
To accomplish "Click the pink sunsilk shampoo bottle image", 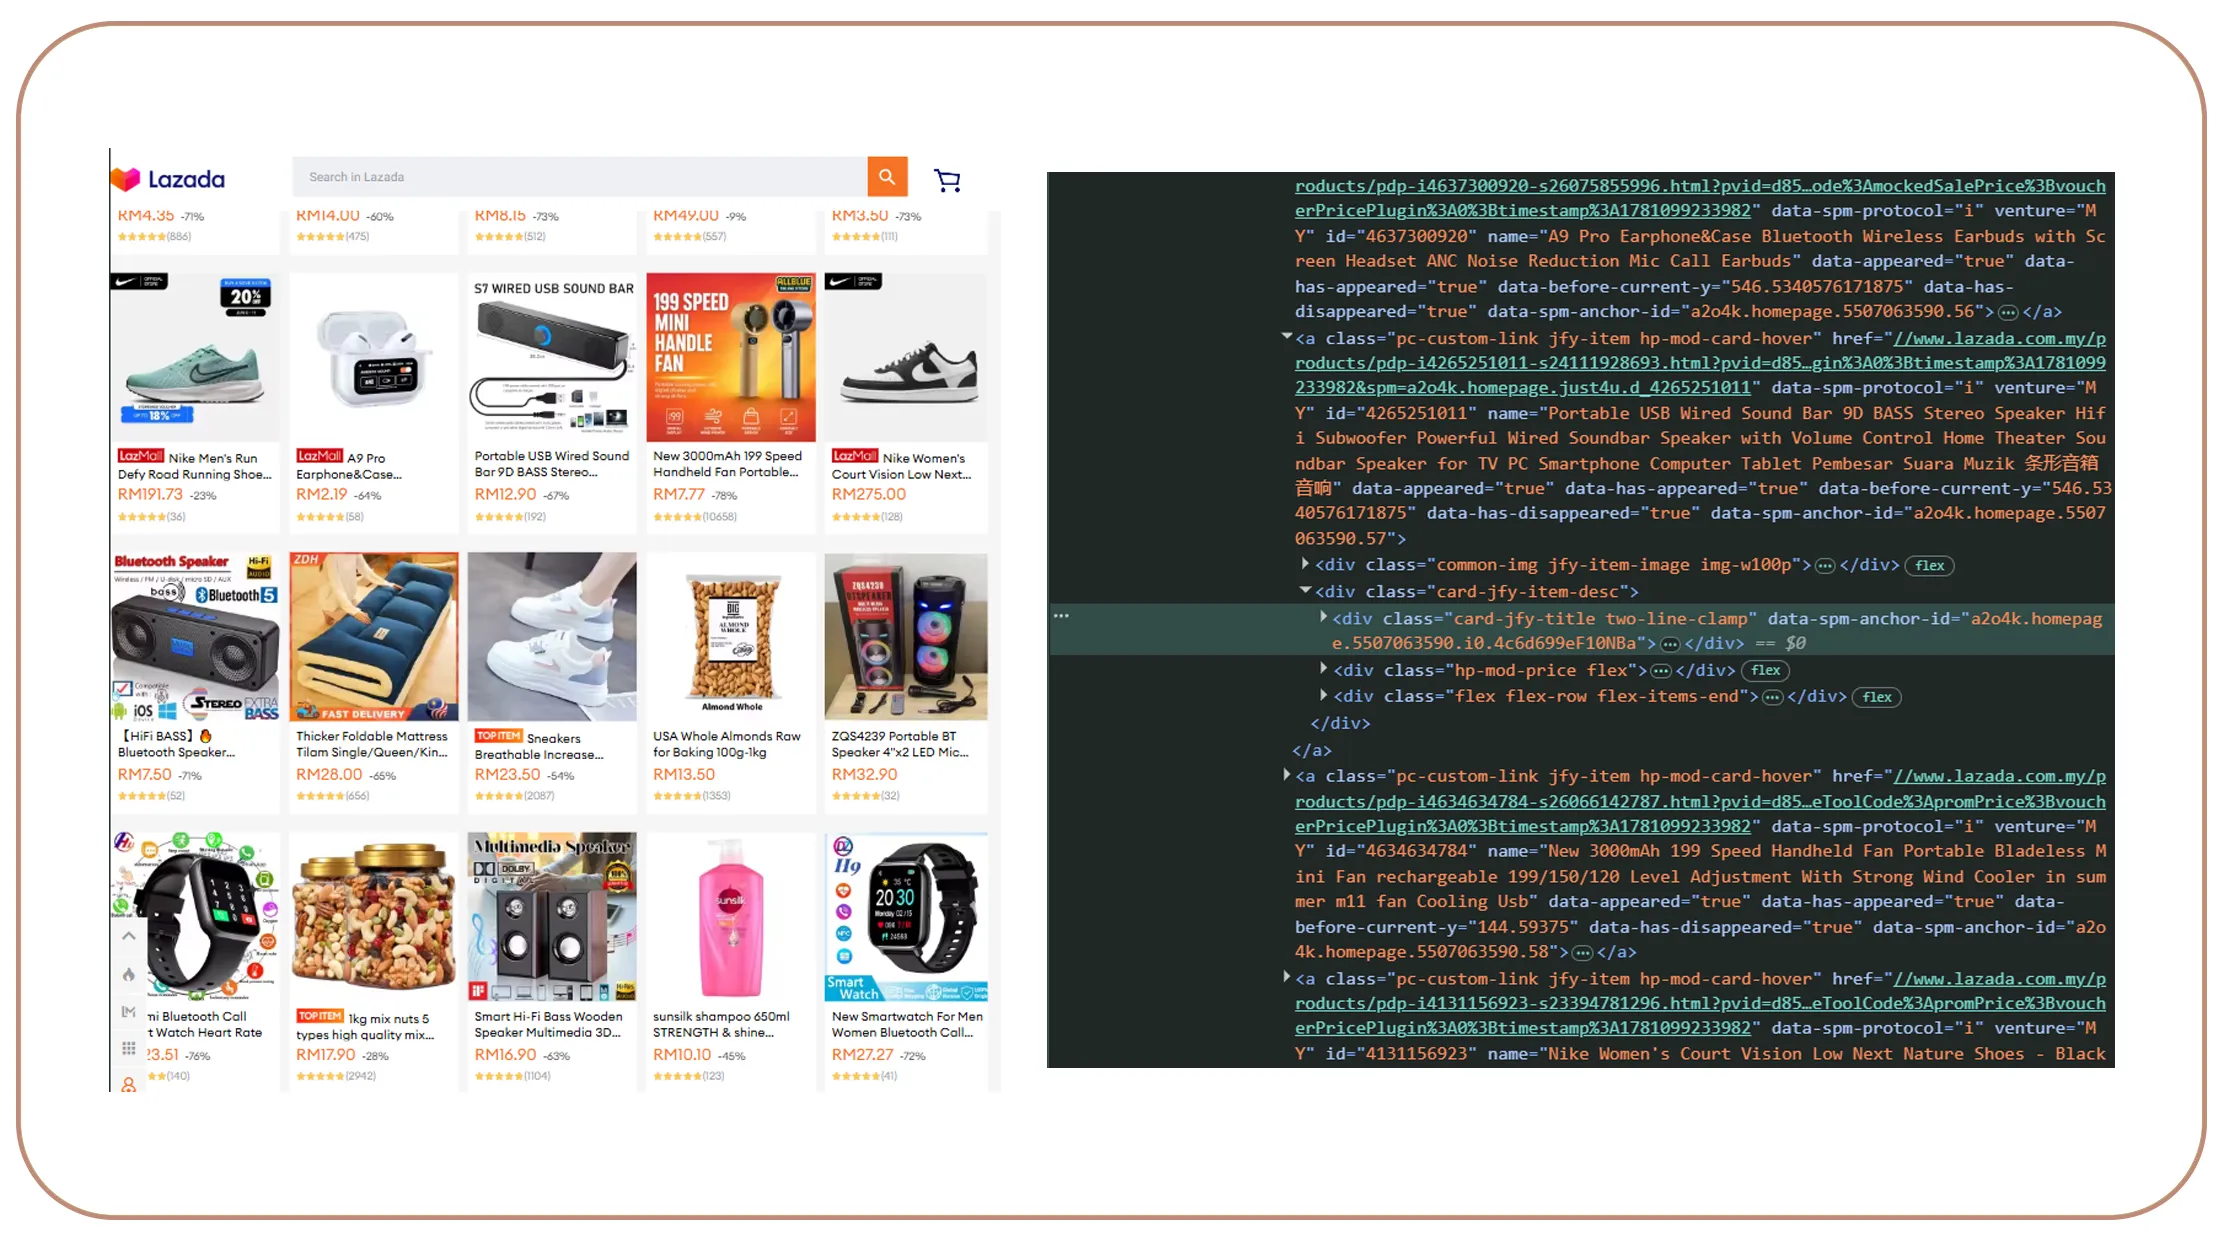I will (731, 917).
